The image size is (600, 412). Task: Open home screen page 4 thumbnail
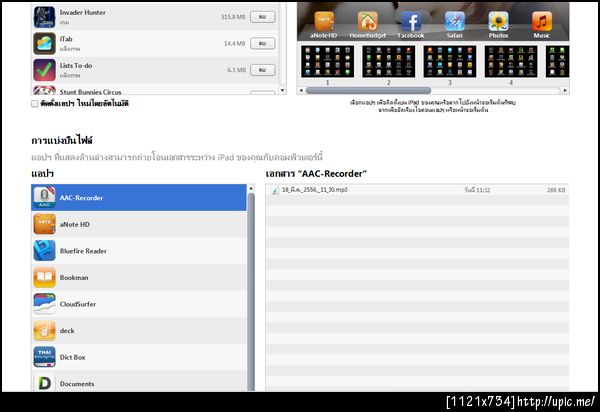tap(511, 61)
